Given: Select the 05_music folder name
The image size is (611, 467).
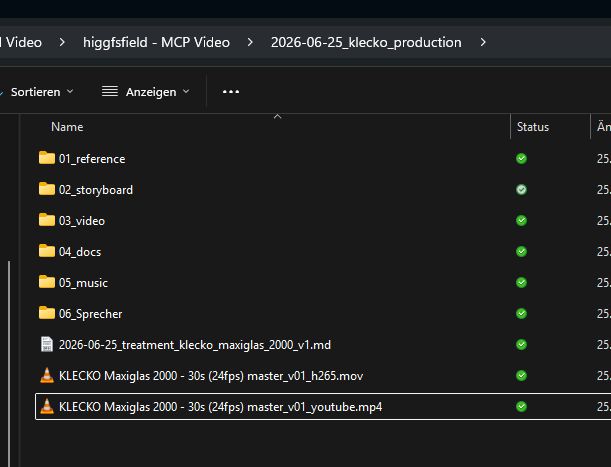Looking at the screenshot, I should click(83, 283).
